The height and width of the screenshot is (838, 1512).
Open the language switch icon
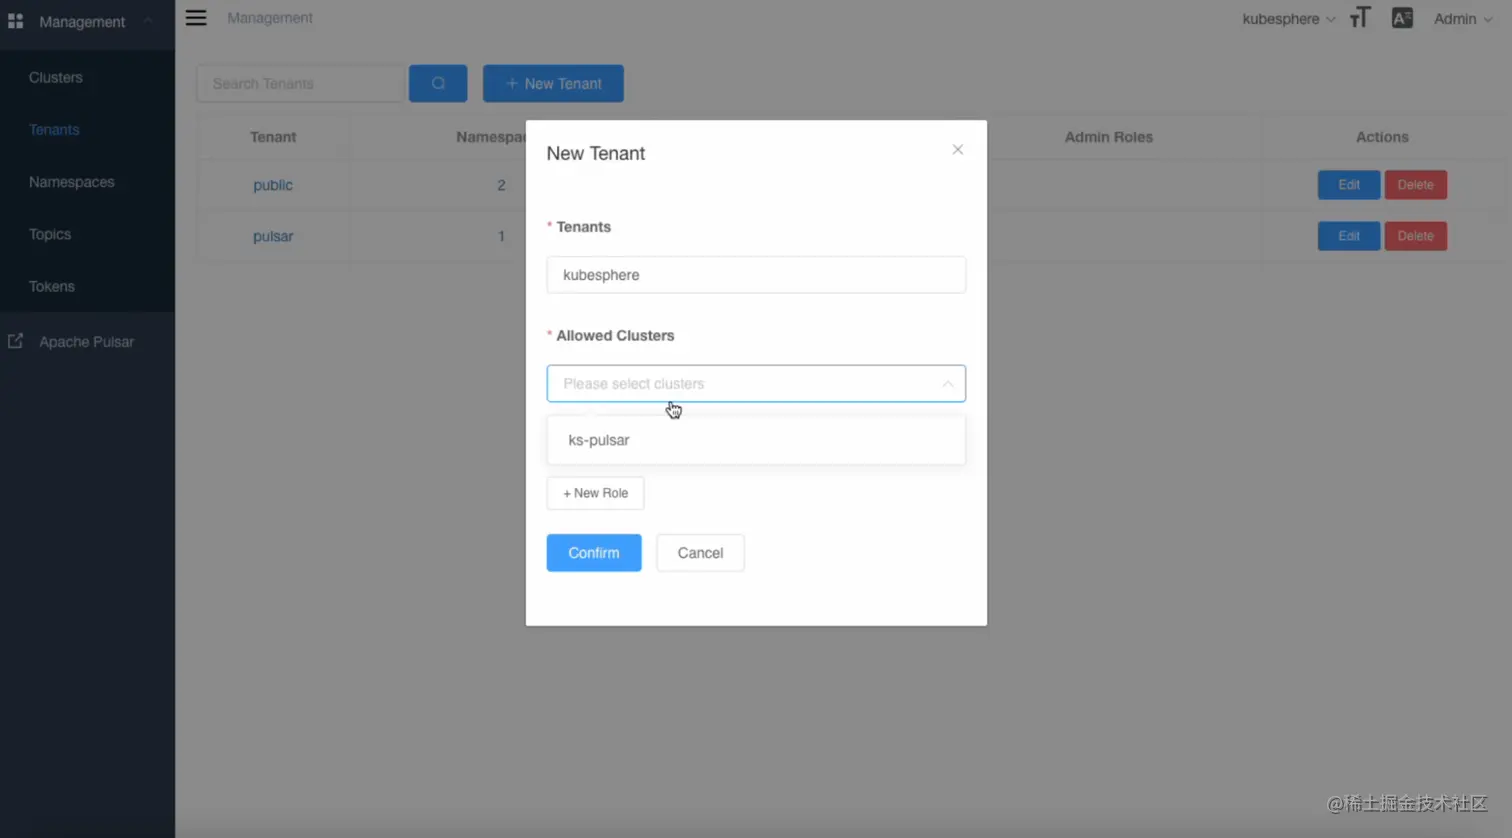[1402, 18]
